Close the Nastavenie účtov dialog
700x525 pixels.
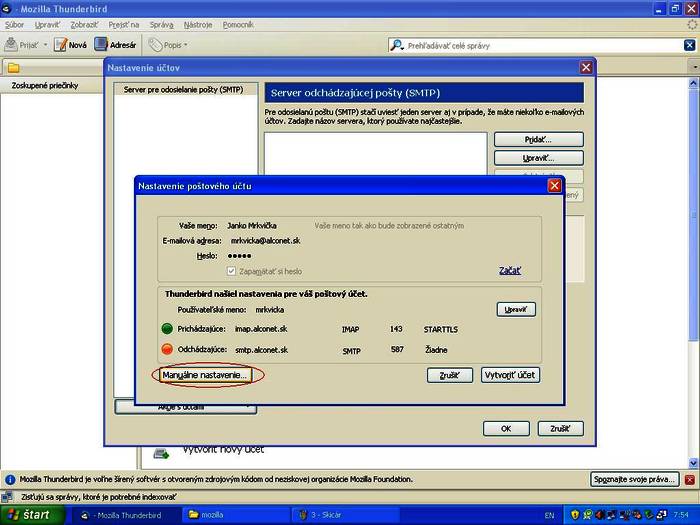586,68
